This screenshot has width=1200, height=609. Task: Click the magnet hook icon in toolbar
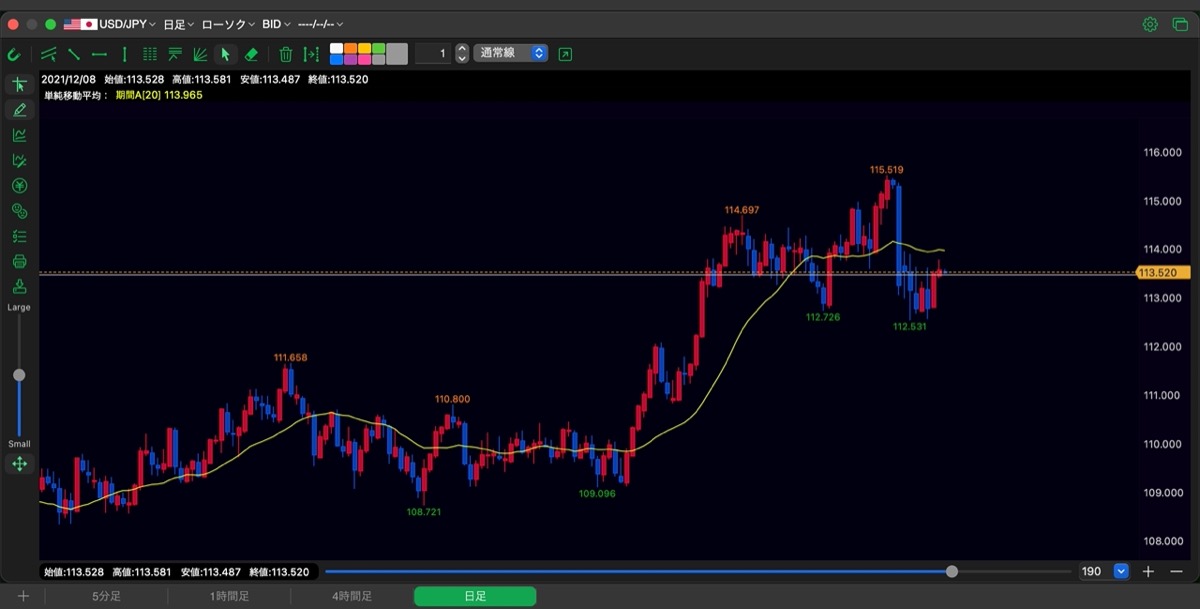click(x=14, y=54)
